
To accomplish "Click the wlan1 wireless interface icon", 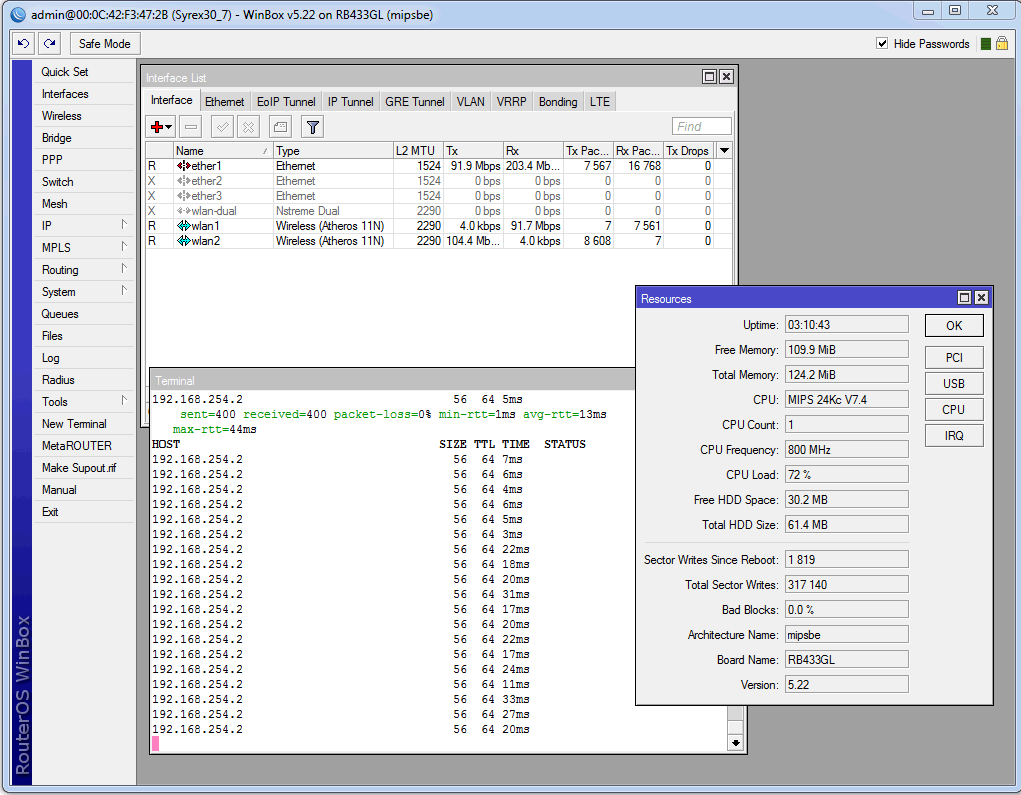I will [x=184, y=226].
